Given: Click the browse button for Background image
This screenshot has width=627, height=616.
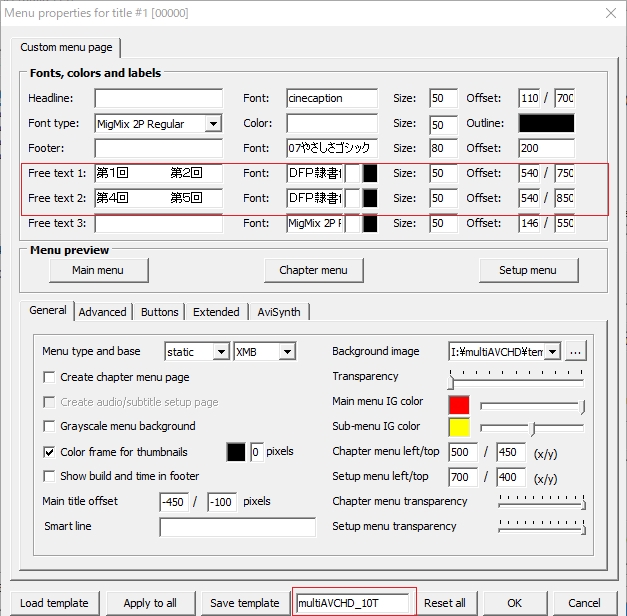Looking at the screenshot, I should tap(575, 352).
